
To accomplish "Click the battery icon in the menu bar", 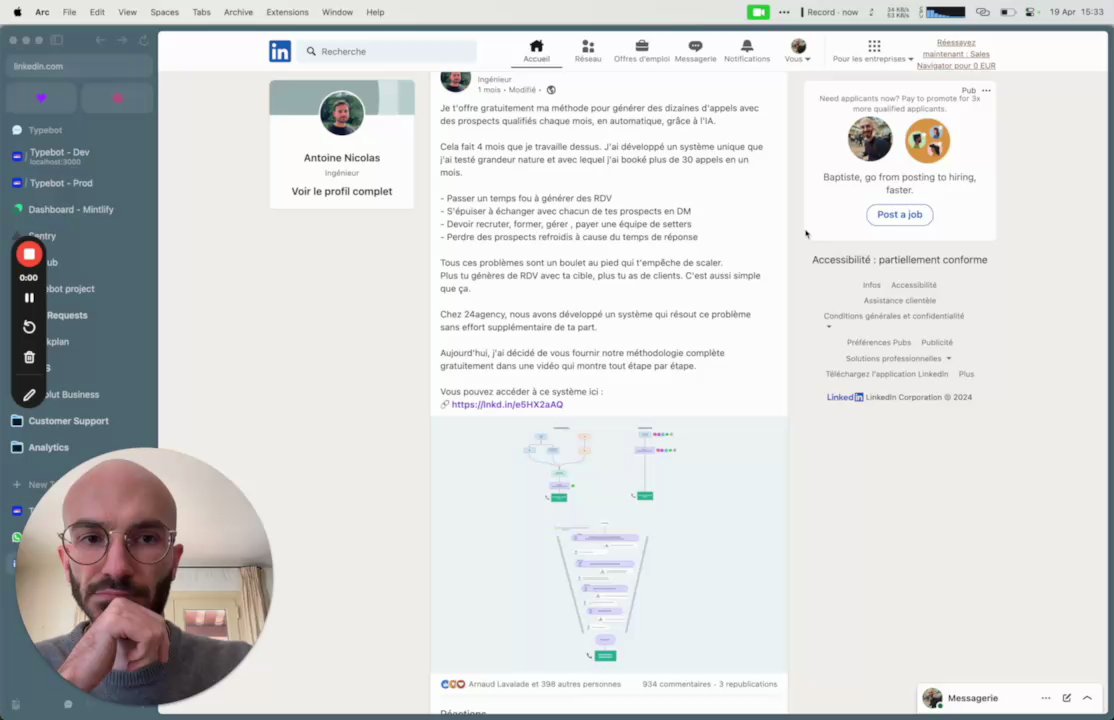I will click(1007, 12).
